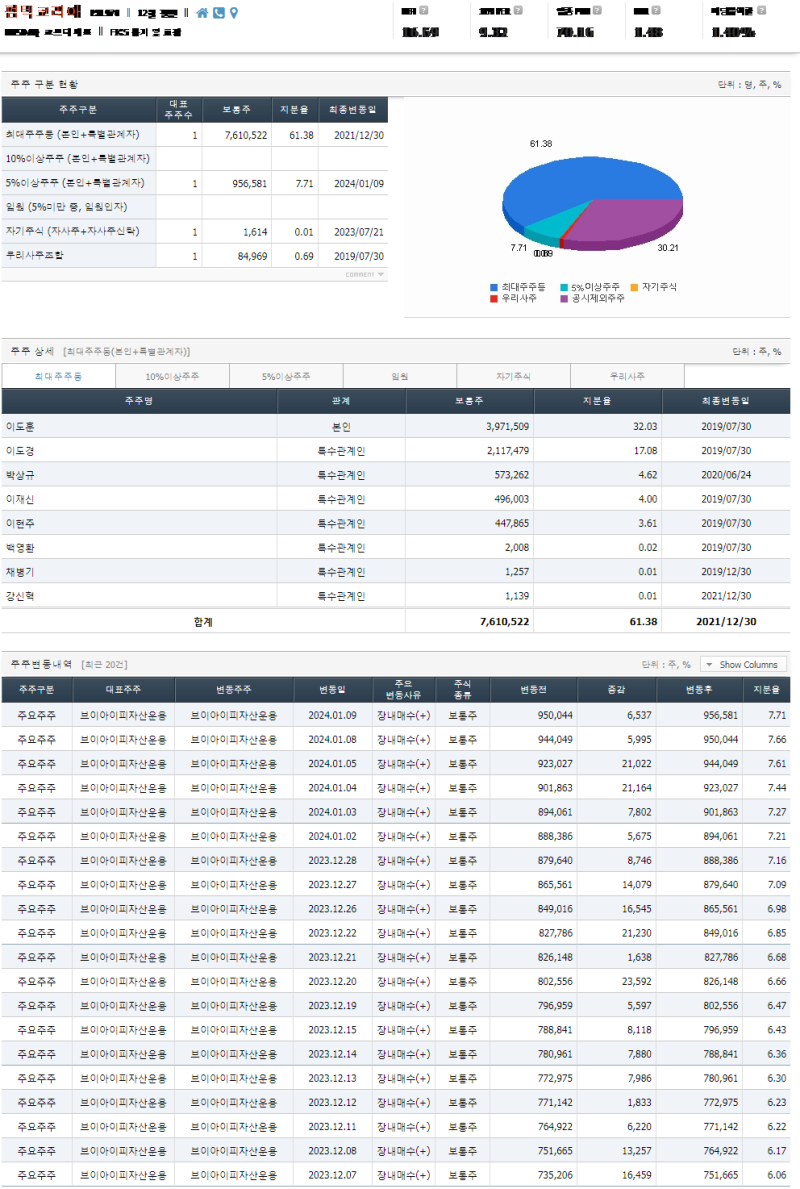Open help tooltip above the 16.69 value

[x=424, y=10]
